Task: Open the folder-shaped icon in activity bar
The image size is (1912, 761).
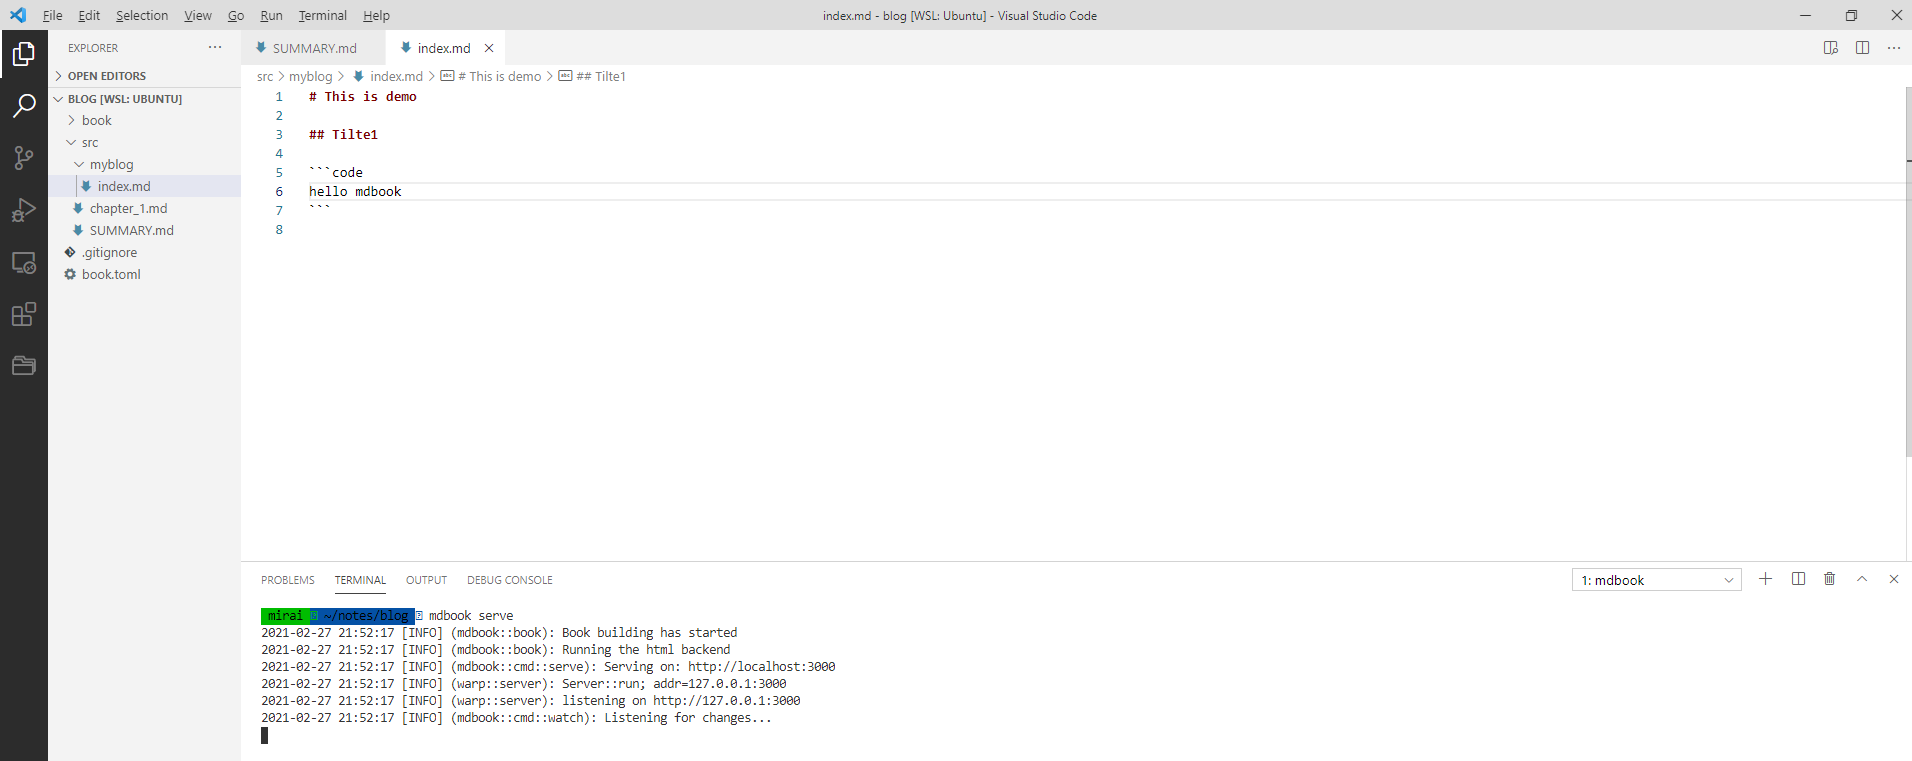Action: tap(24, 366)
